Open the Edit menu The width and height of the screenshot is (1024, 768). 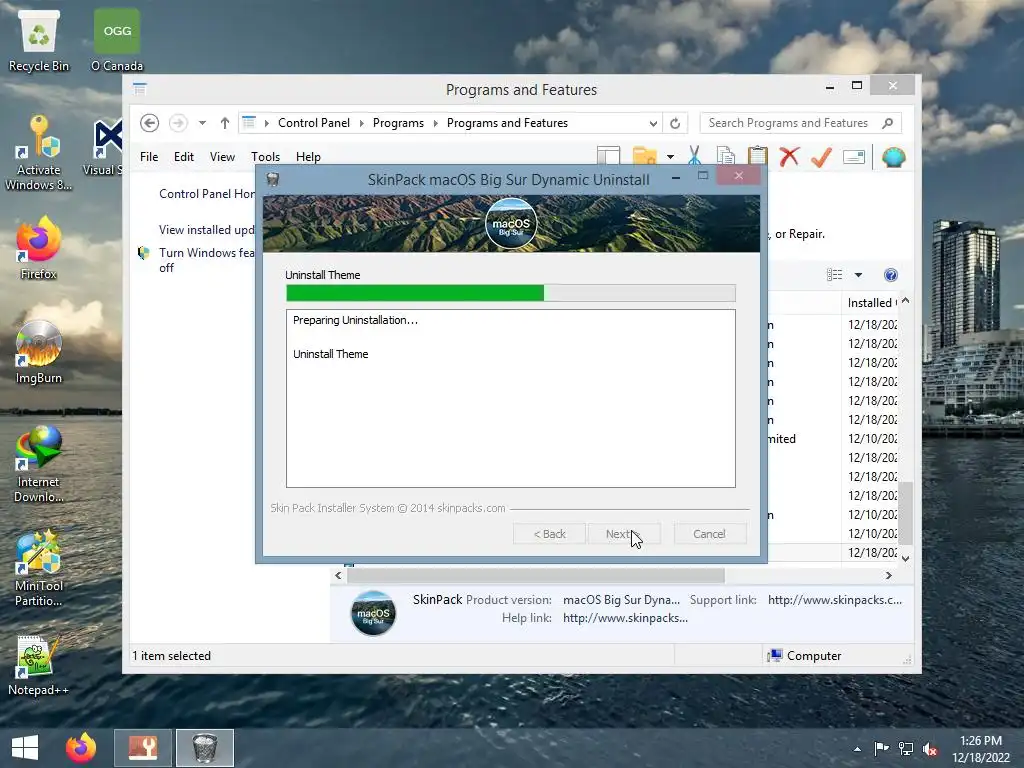(184, 157)
